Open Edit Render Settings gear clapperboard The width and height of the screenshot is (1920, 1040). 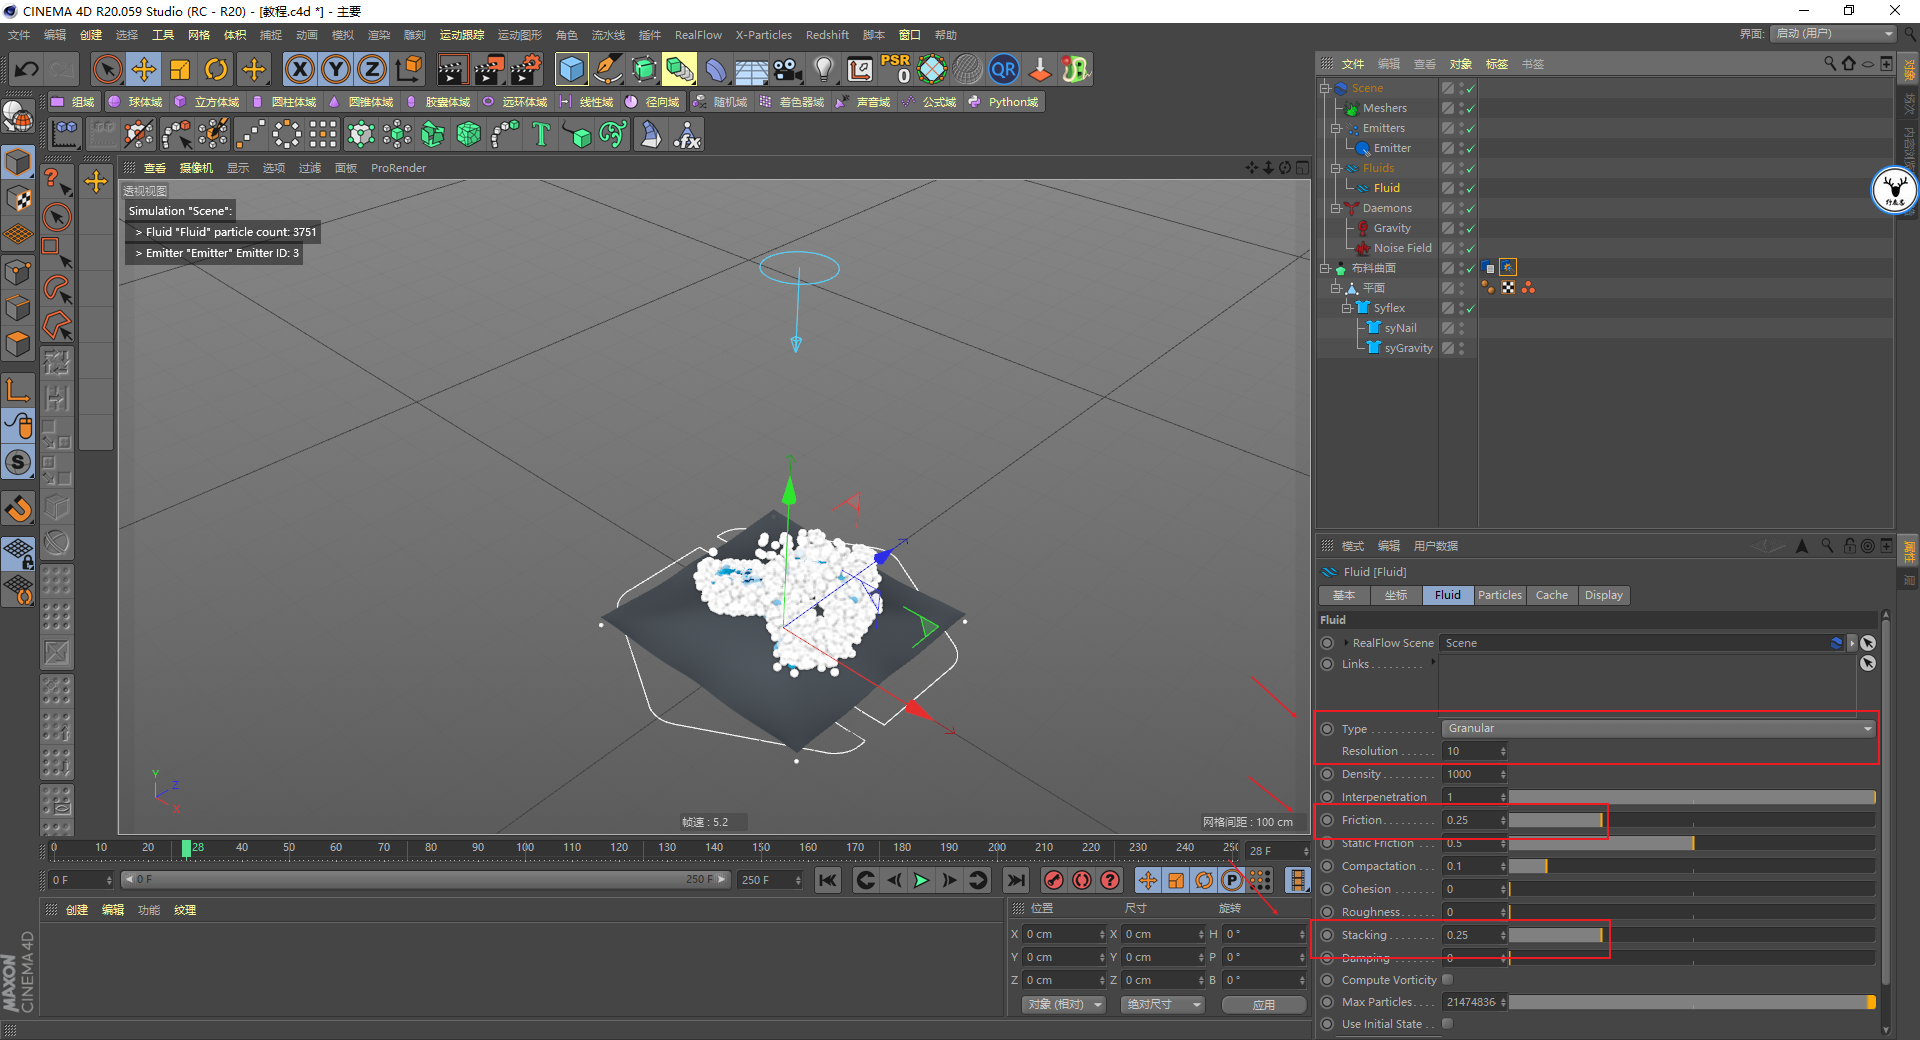526,69
